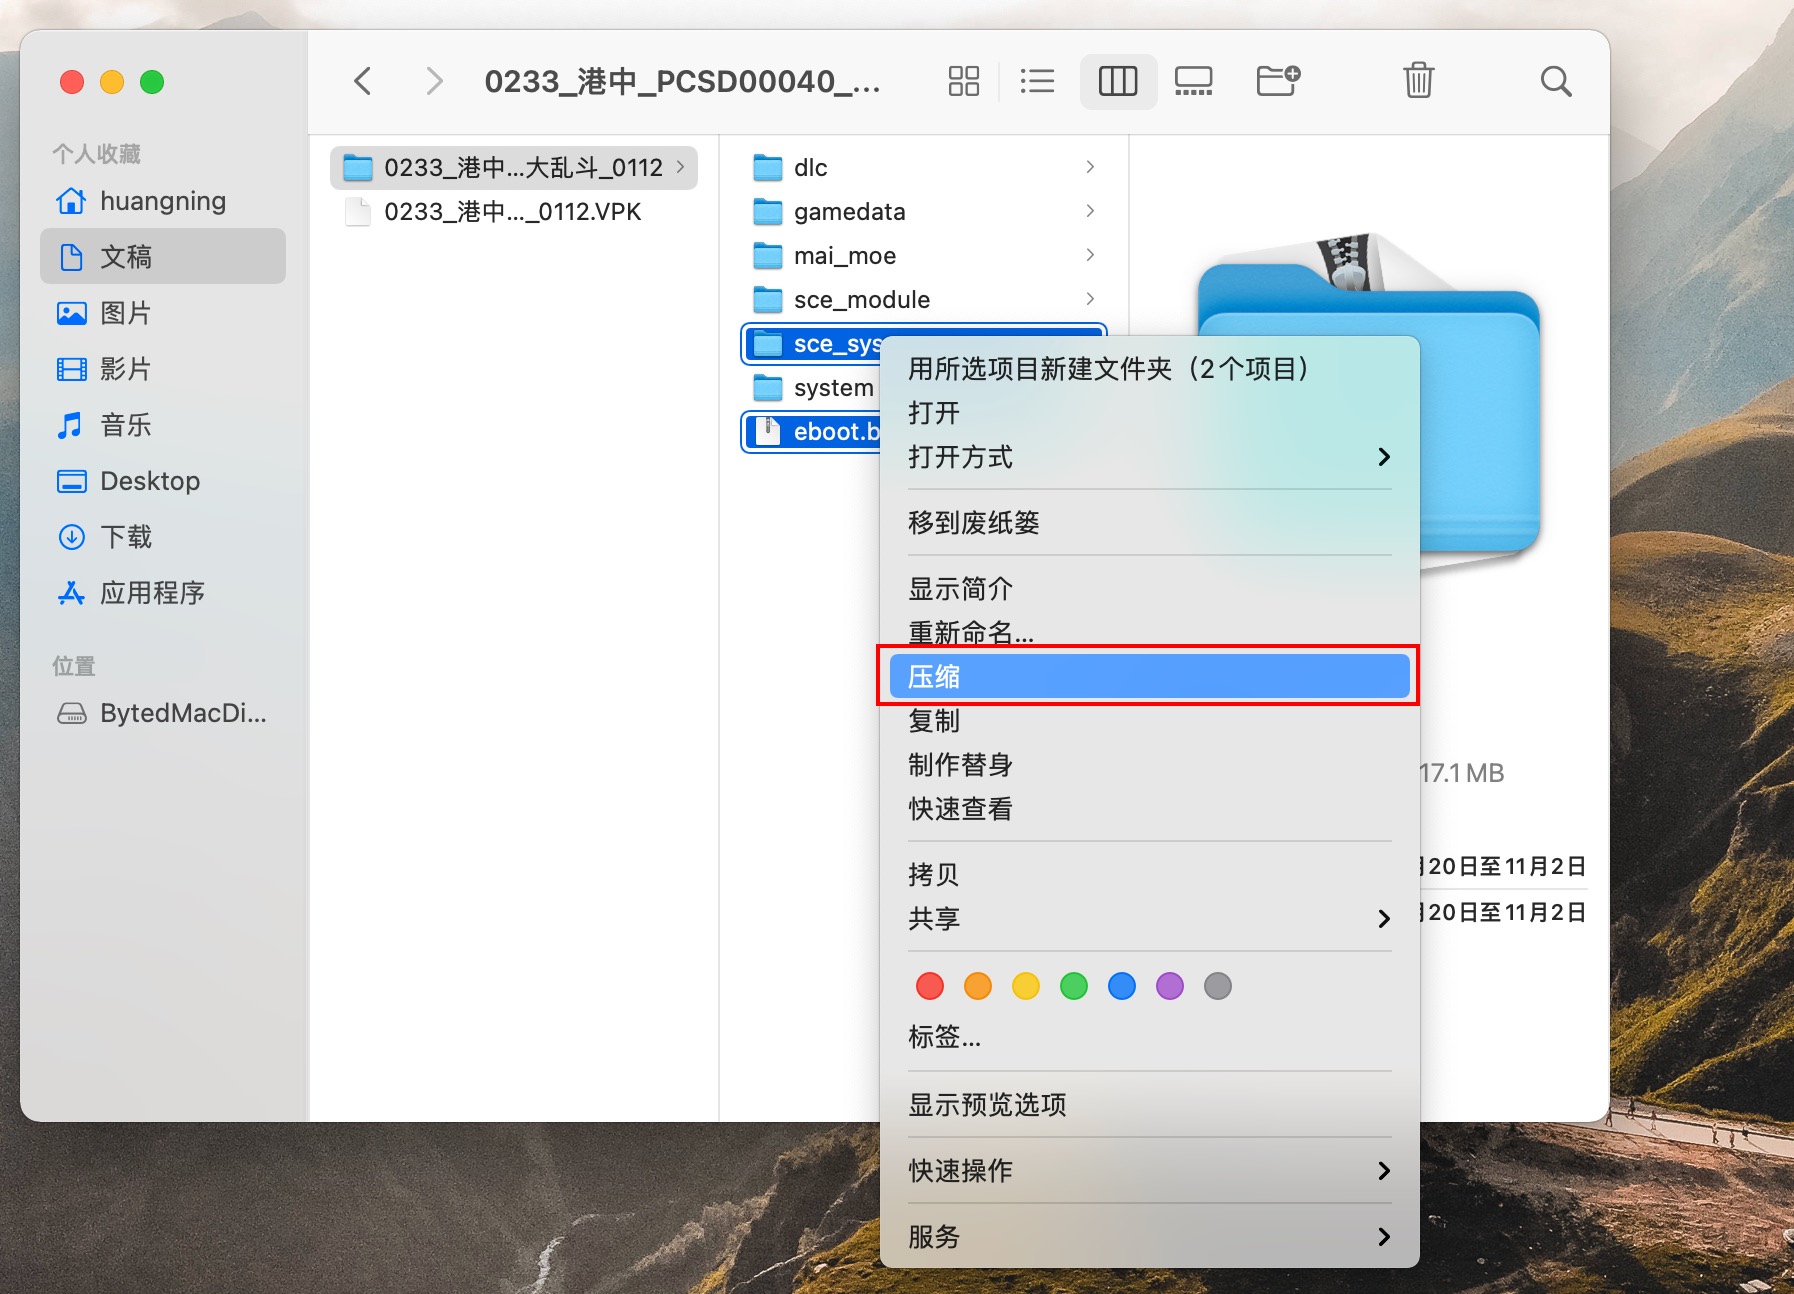This screenshot has height=1294, width=1794.
Task: Choose 复制 in the context menu
Action: coord(1149,721)
